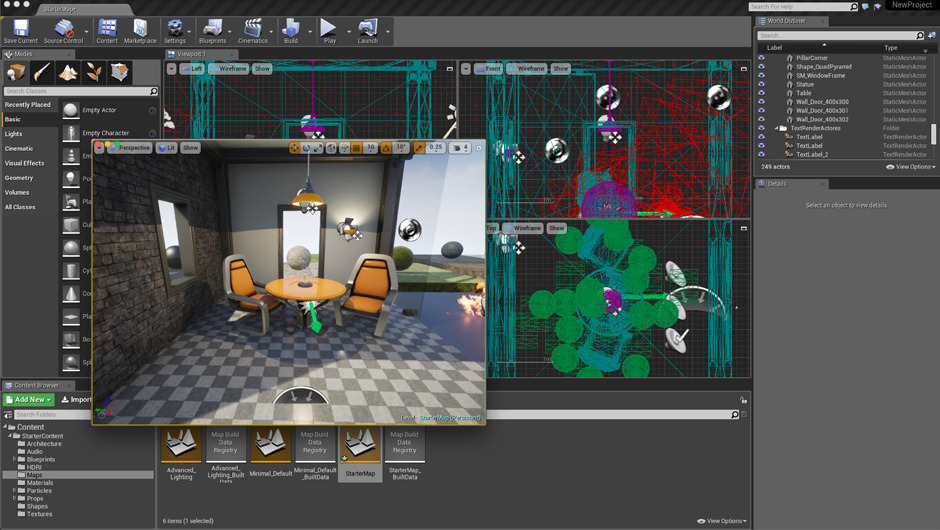Open the Marketplace from the toolbar

[140, 30]
